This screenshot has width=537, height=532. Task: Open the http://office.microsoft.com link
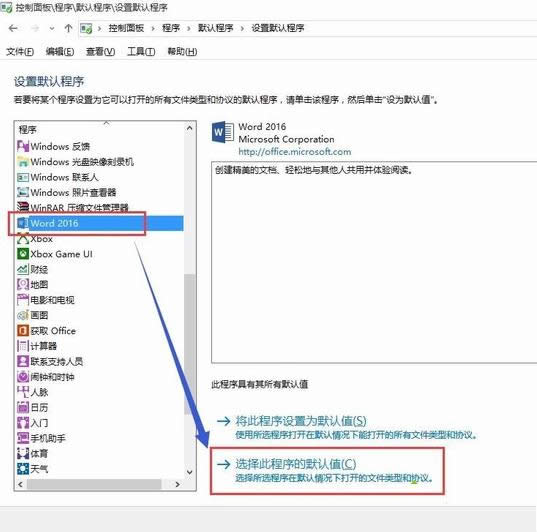295,152
